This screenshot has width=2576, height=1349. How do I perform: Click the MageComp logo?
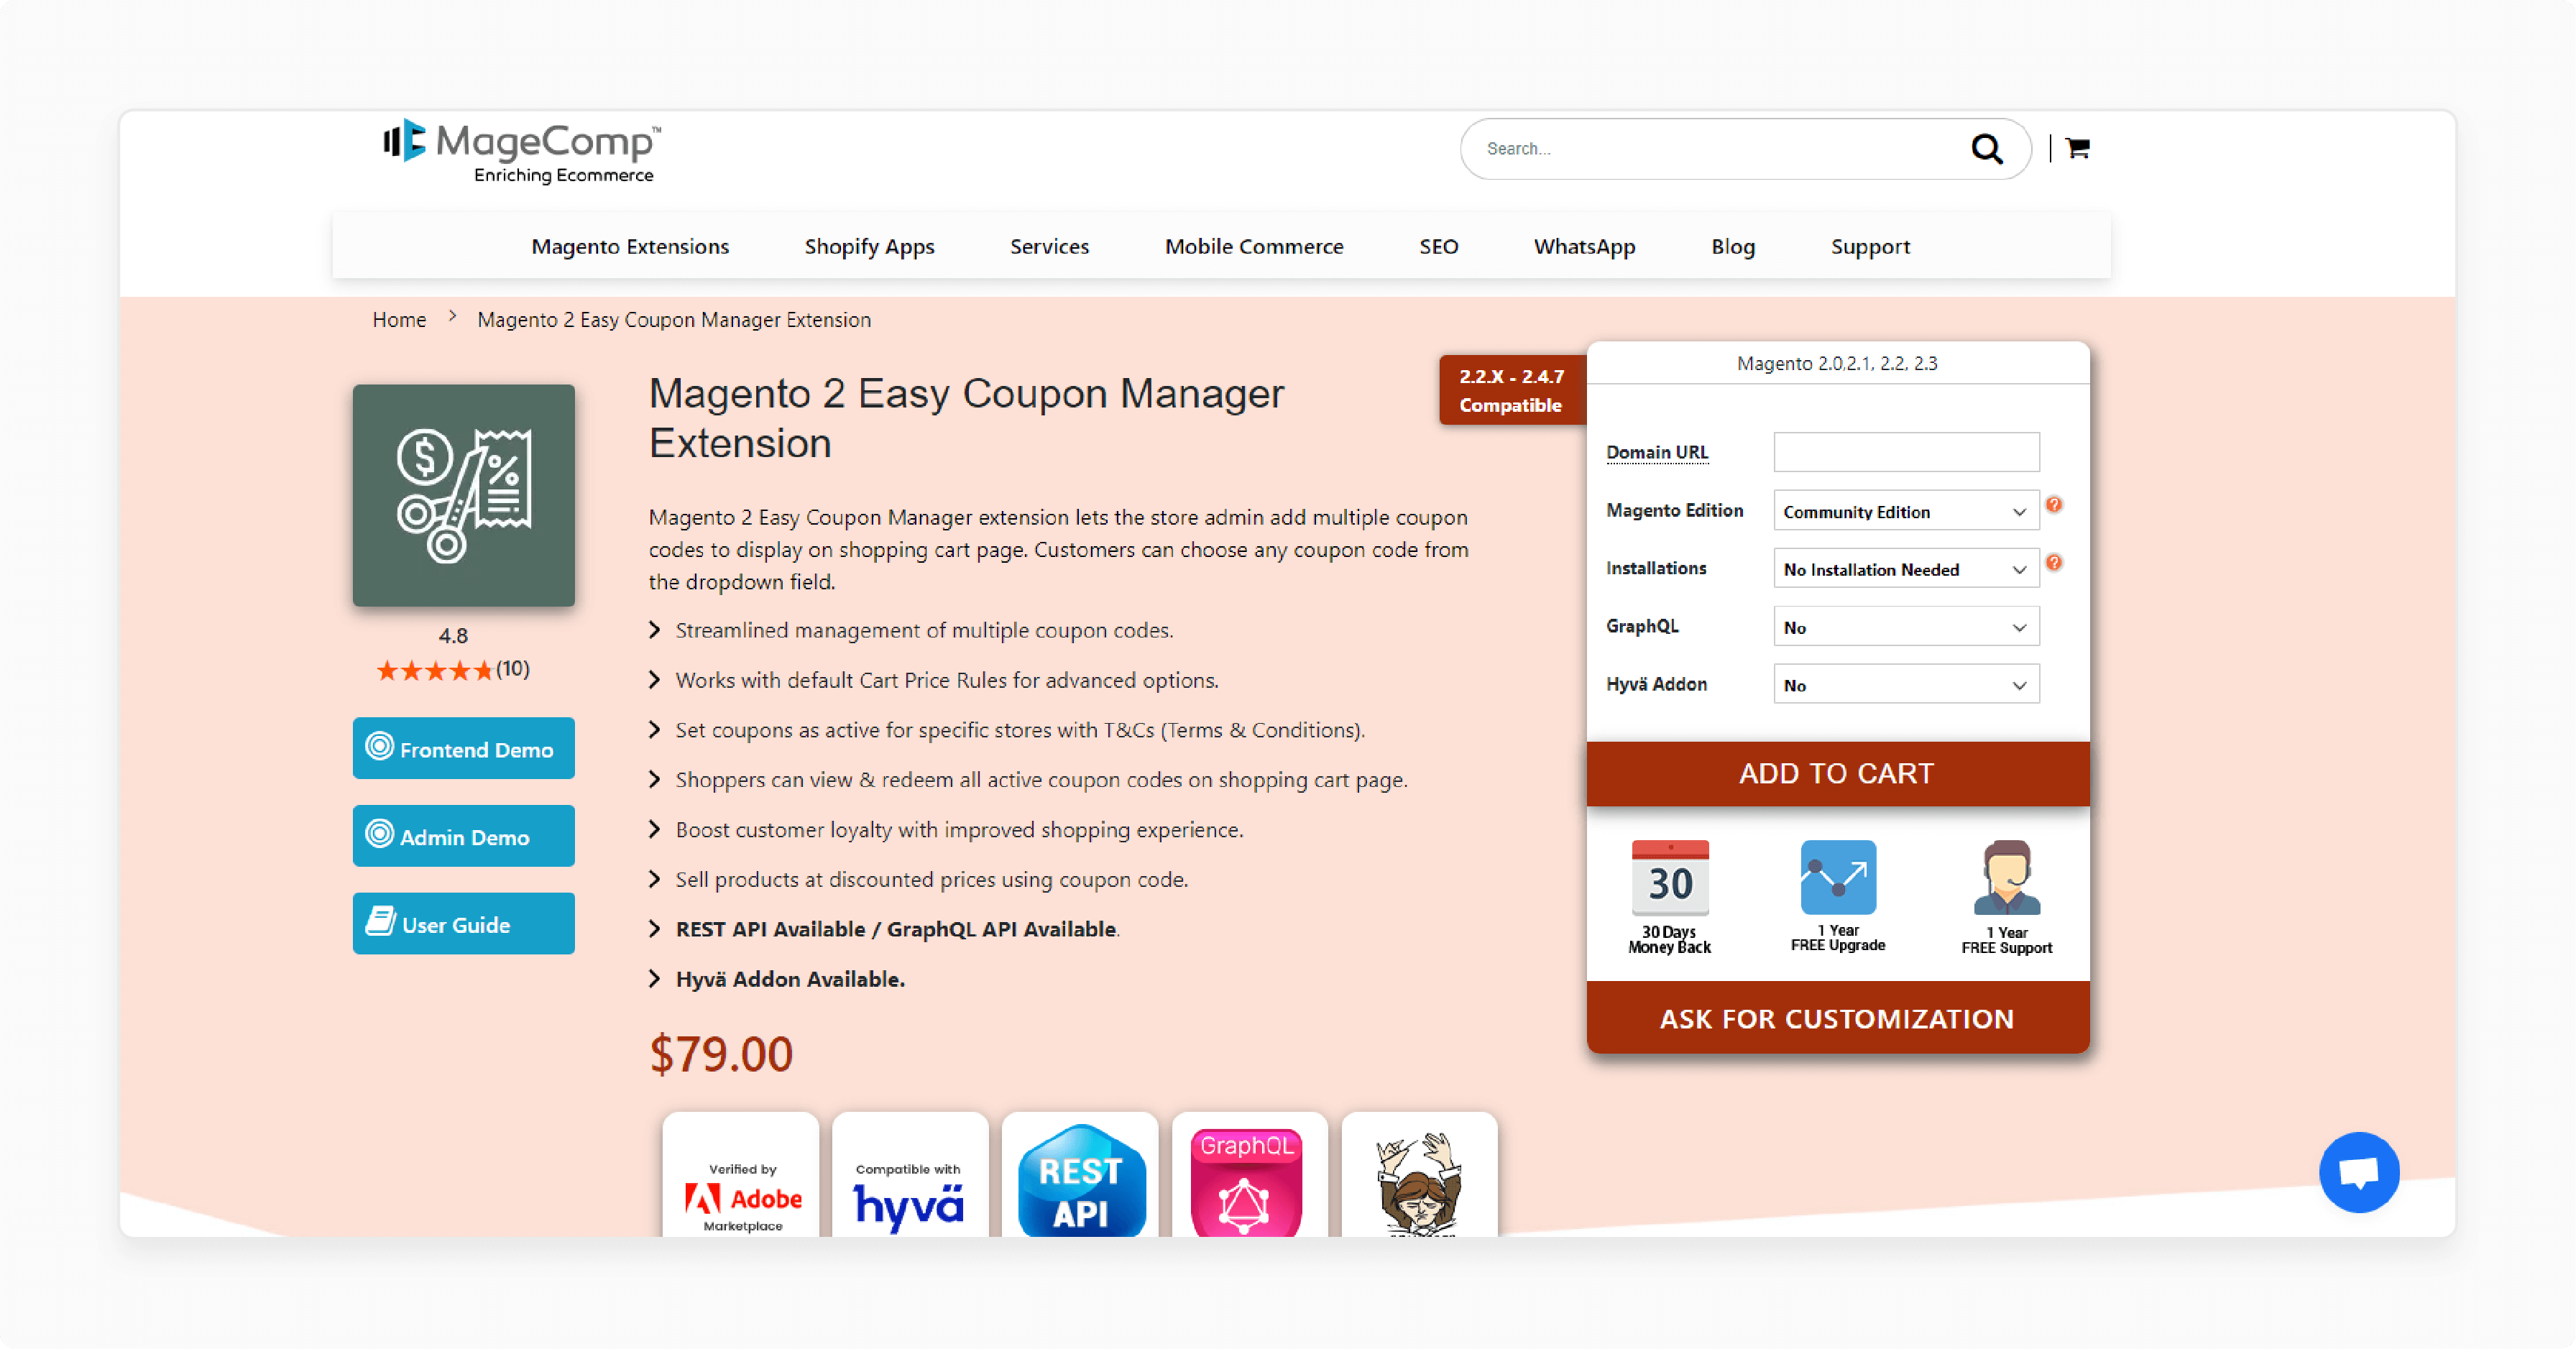(x=521, y=152)
